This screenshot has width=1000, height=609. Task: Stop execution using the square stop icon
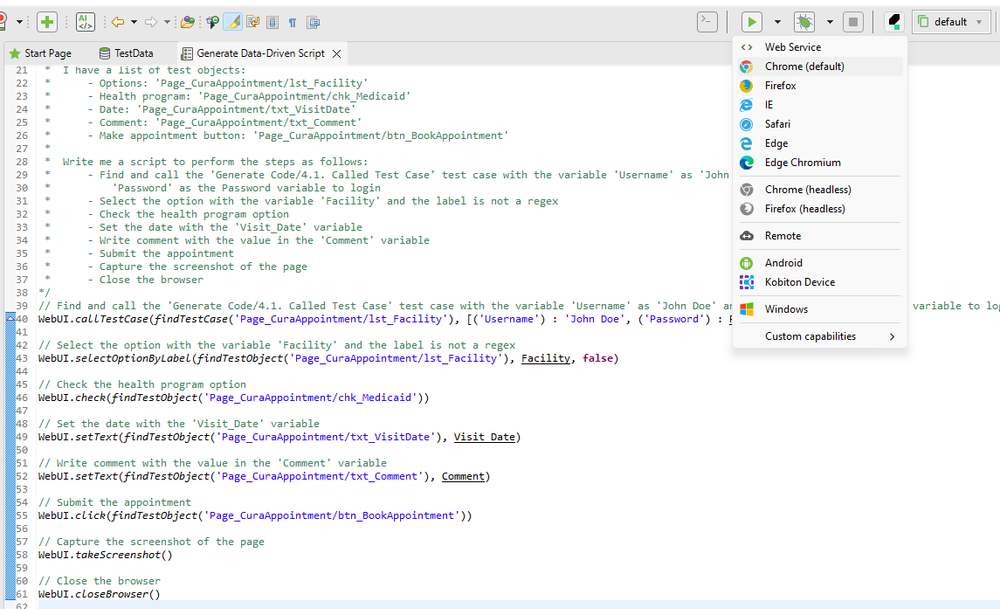(854, 21)
